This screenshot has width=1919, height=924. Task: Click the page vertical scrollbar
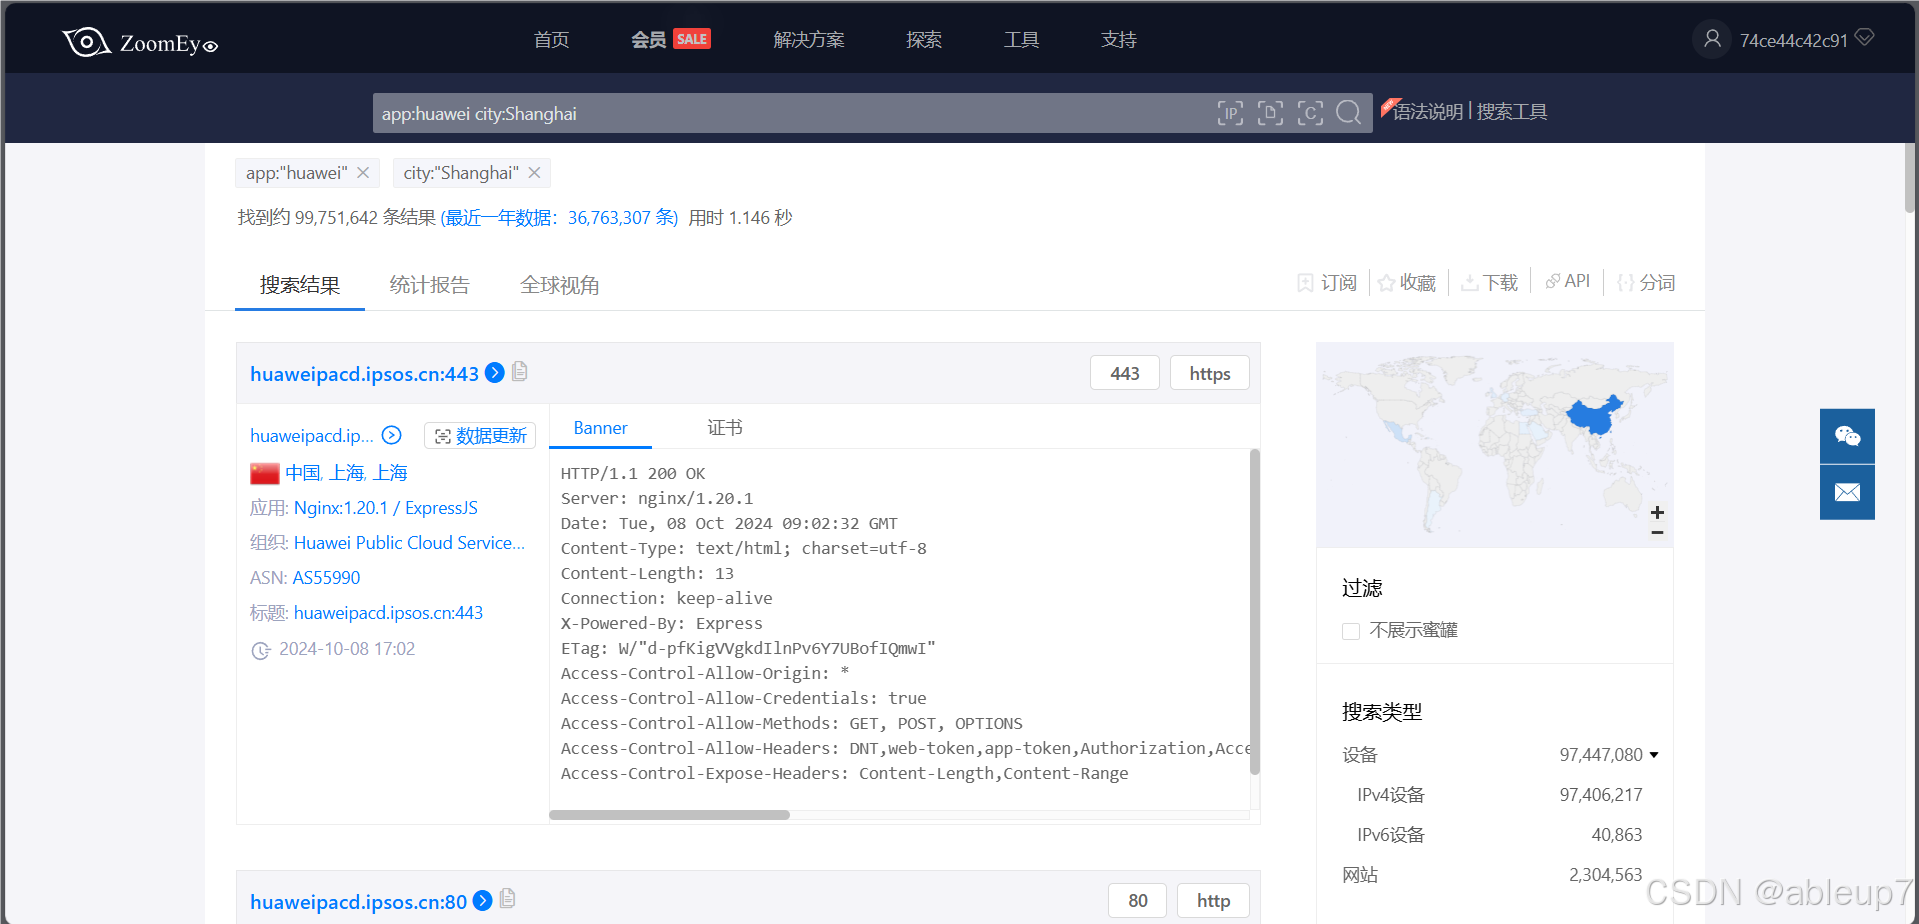[x=1910, y=177]
